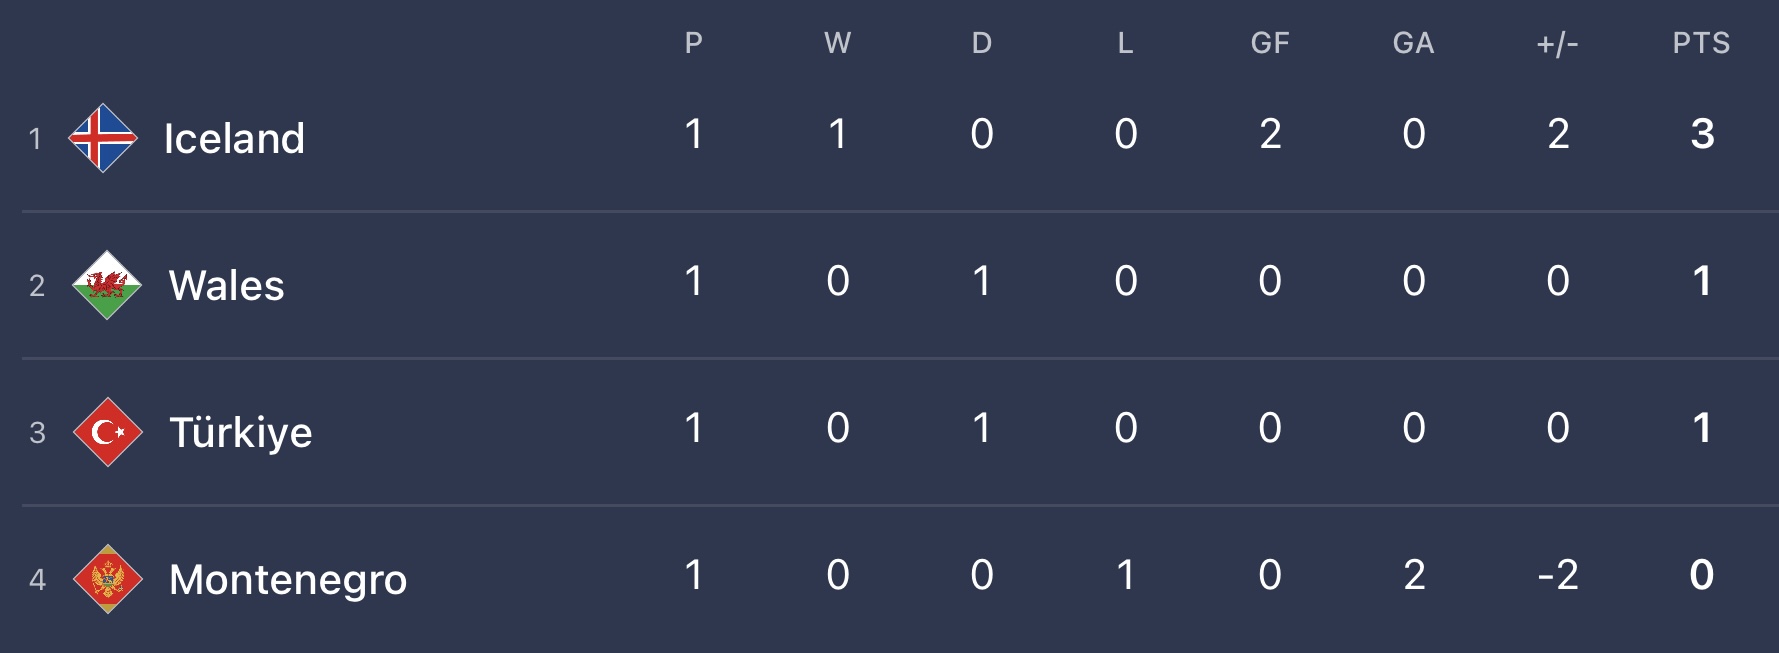1779x653 pixels.
Task: Click the Montenegro flag icon
Action: 108,579
